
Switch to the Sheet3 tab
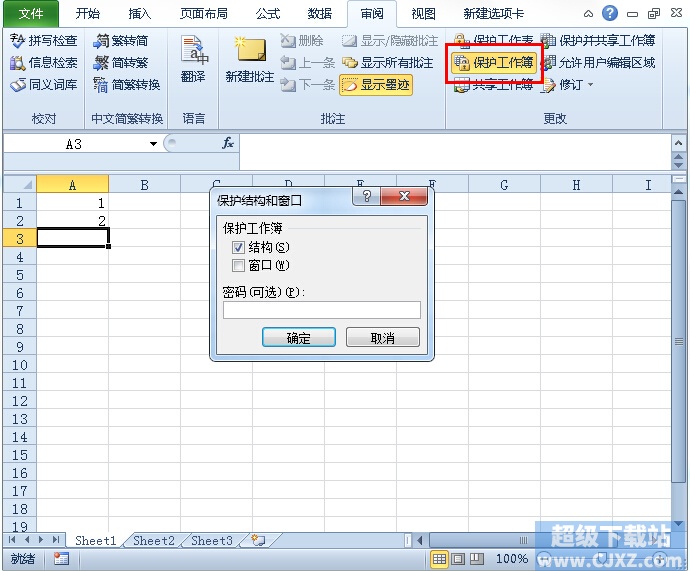tap(212, 540)
